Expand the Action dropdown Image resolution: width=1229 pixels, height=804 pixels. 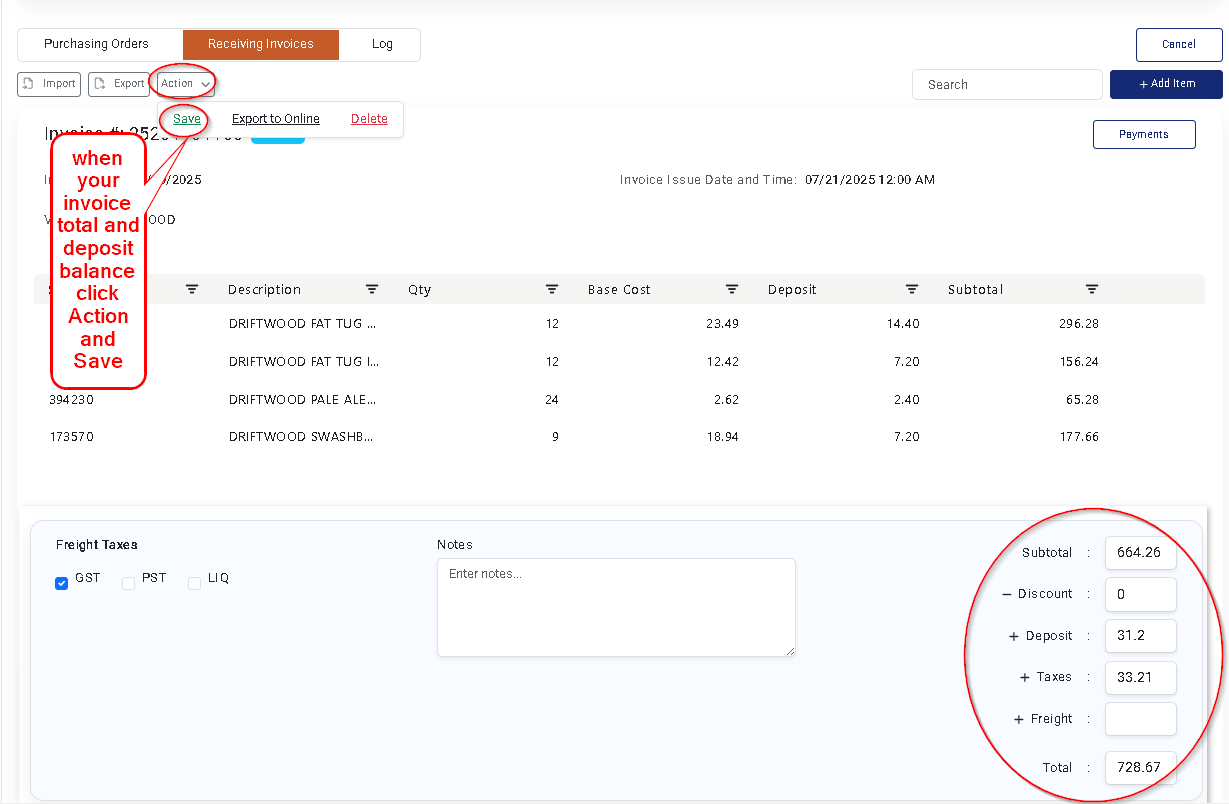point(186,84)
